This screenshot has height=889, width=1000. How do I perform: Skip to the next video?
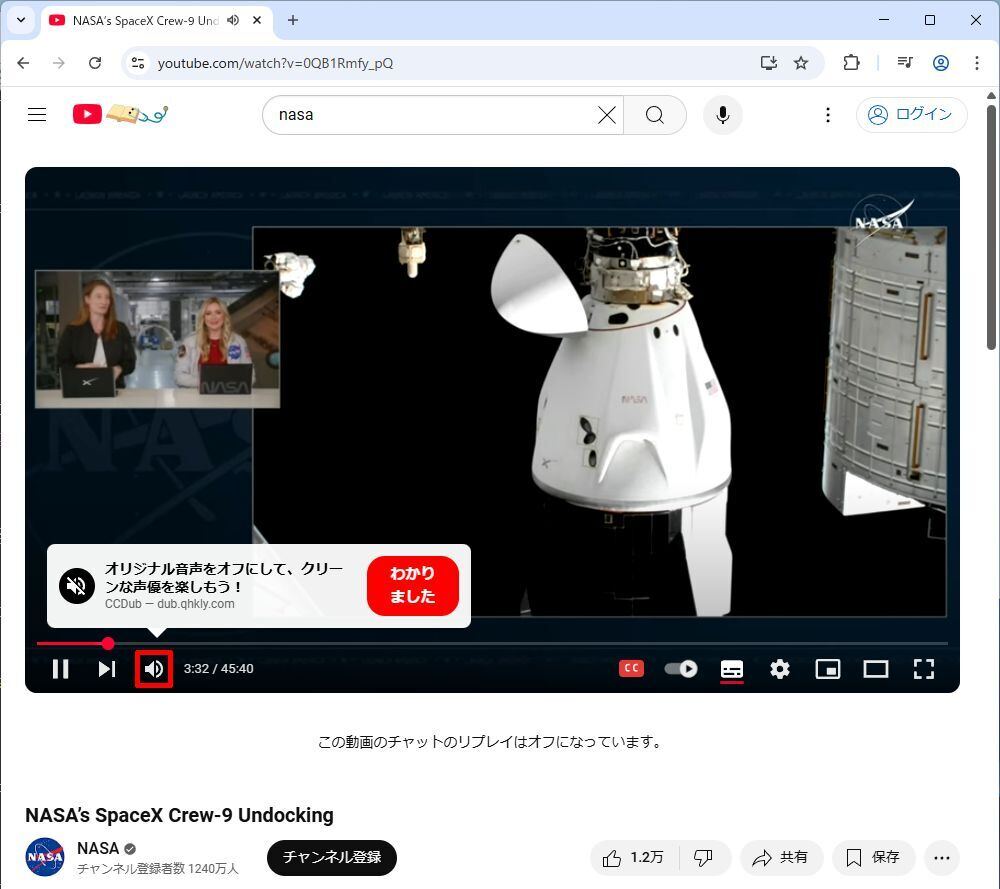(x=107, y=669)
